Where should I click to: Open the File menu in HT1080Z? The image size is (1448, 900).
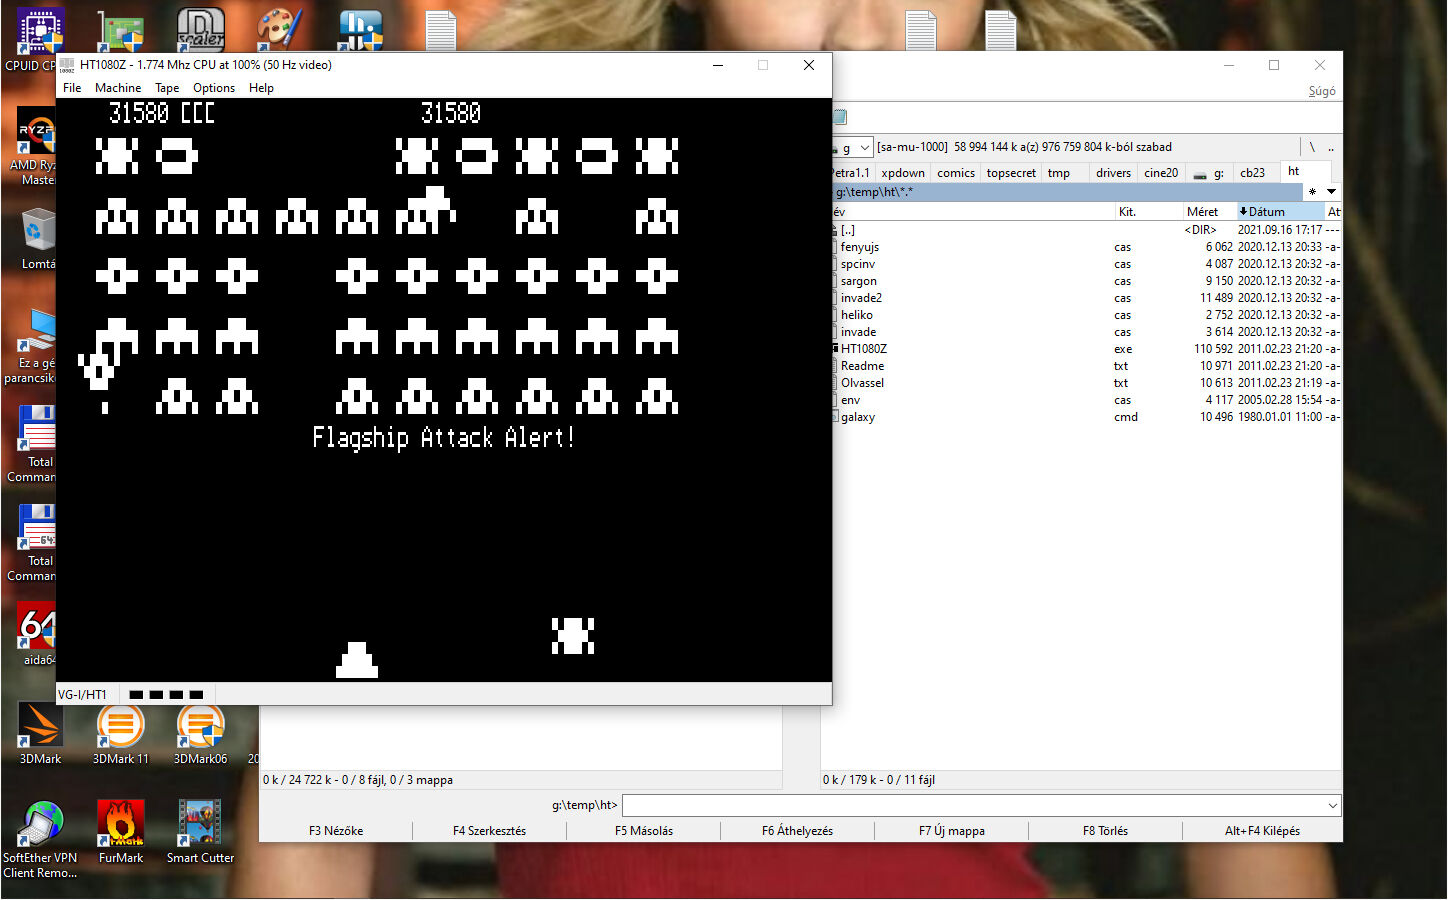click(x=72, y=88)
